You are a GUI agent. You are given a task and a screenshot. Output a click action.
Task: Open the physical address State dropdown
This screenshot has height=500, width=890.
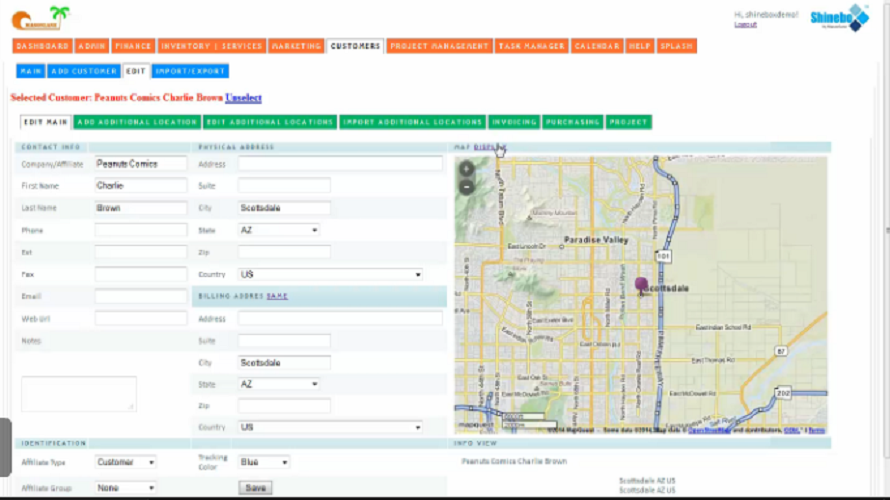278,230
